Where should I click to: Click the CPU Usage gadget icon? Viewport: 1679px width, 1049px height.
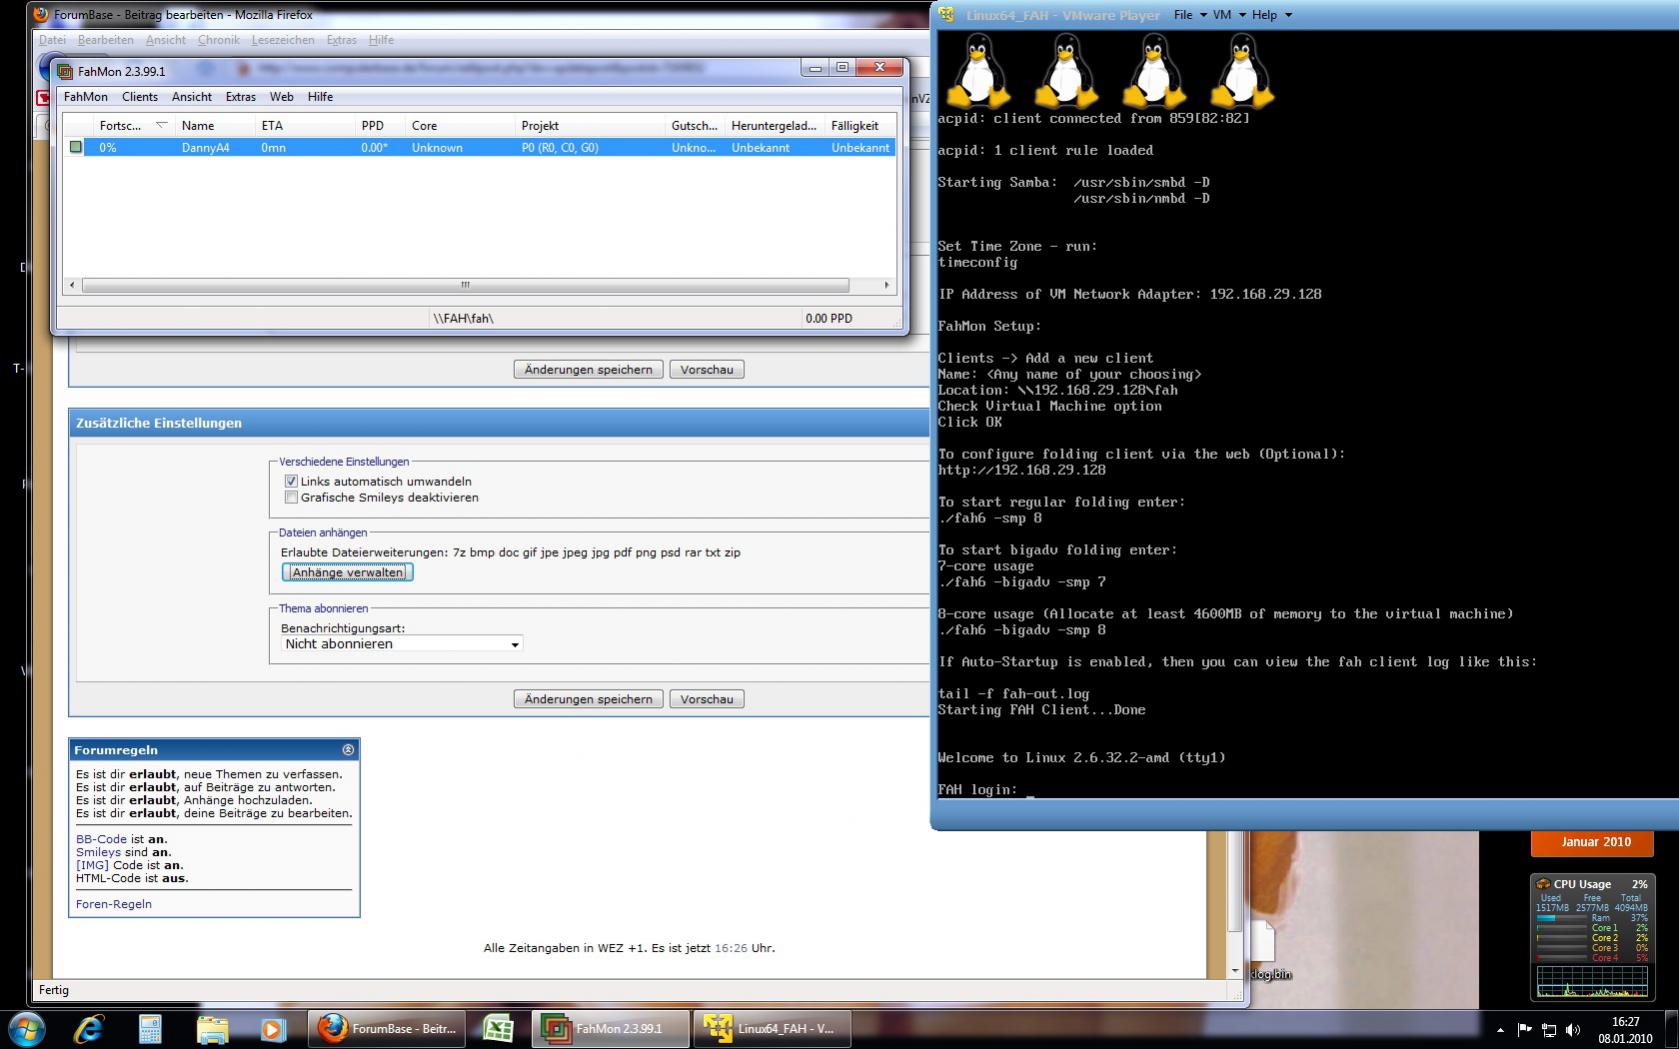click(x=1543, y=884)
